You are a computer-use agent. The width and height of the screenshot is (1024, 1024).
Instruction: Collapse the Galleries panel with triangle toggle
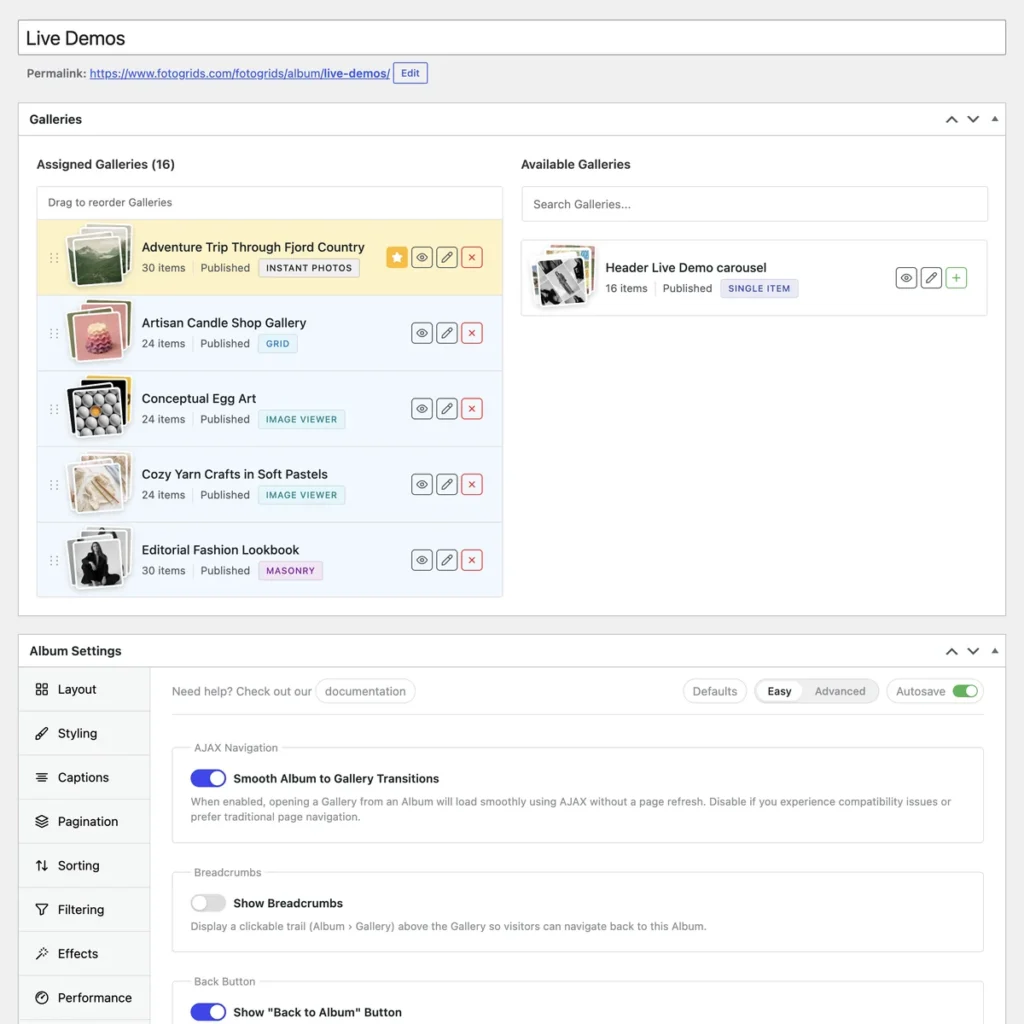(995, 119)
